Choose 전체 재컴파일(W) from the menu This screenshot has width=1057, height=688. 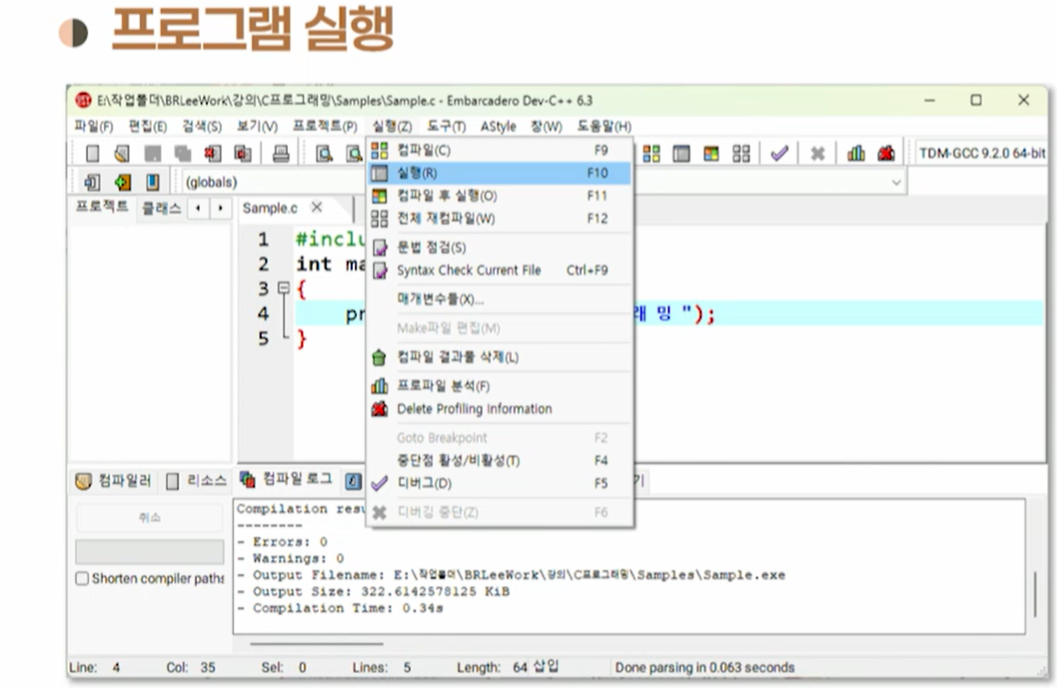[500, 219]
